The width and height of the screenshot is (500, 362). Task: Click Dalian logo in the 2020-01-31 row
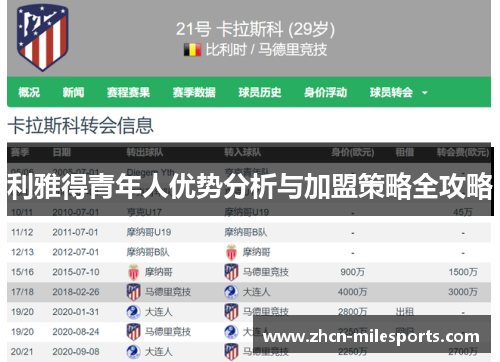tap(133, 312)
